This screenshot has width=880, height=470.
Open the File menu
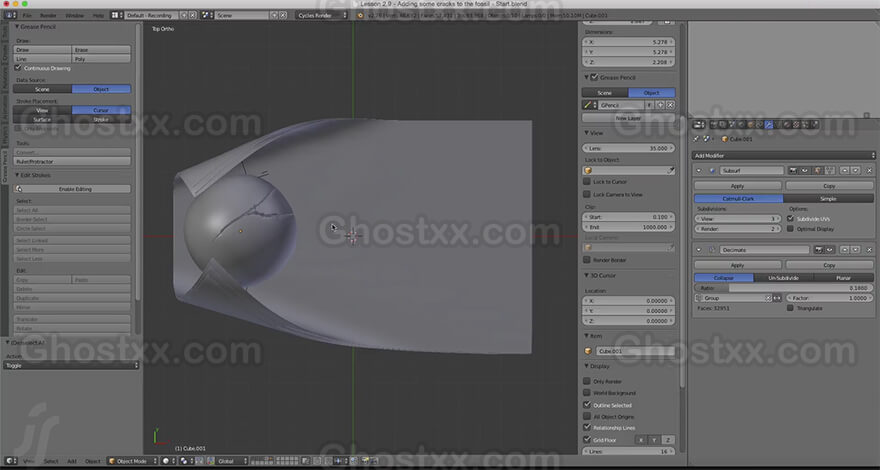(27, 15)
